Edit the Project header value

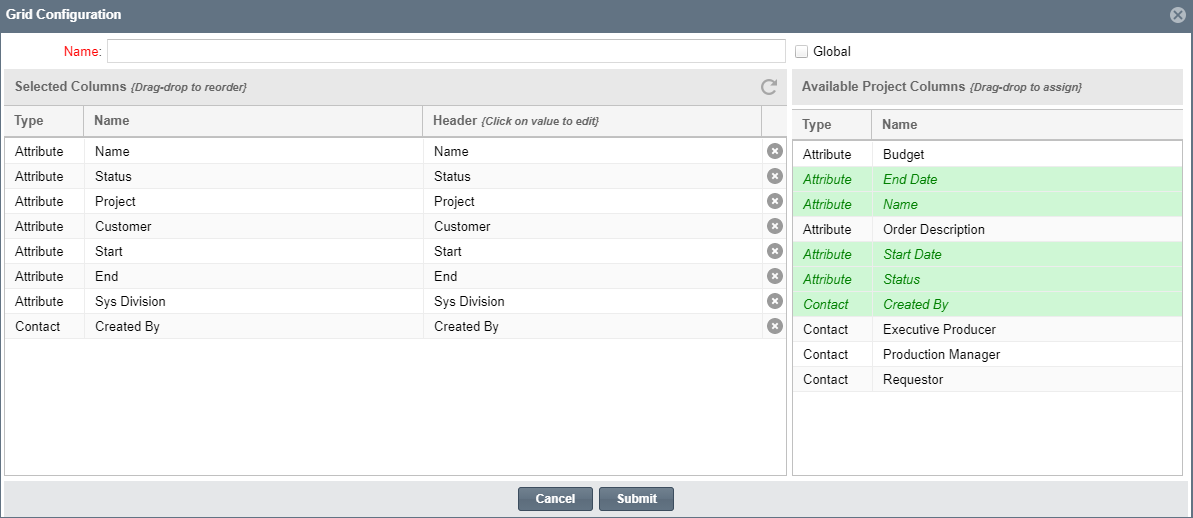click(592, 202)
